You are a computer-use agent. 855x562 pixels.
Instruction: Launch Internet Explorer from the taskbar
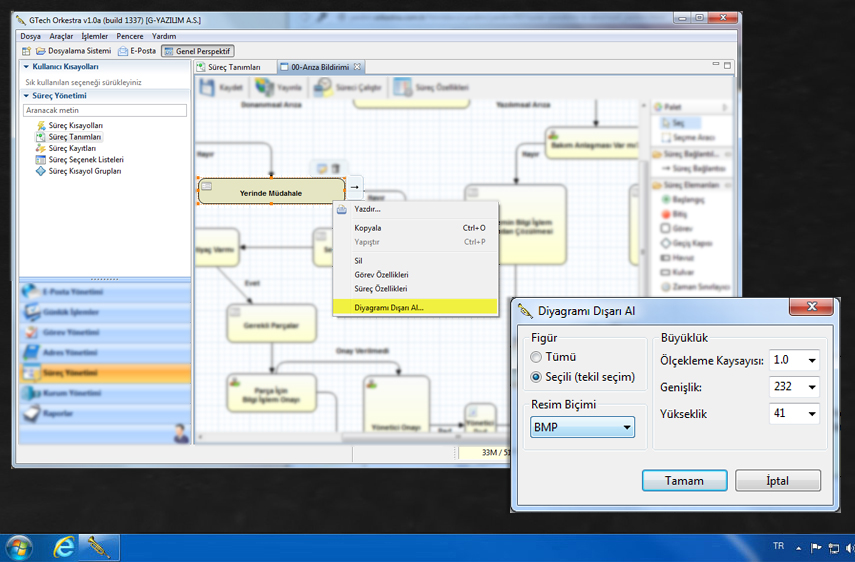65,547
